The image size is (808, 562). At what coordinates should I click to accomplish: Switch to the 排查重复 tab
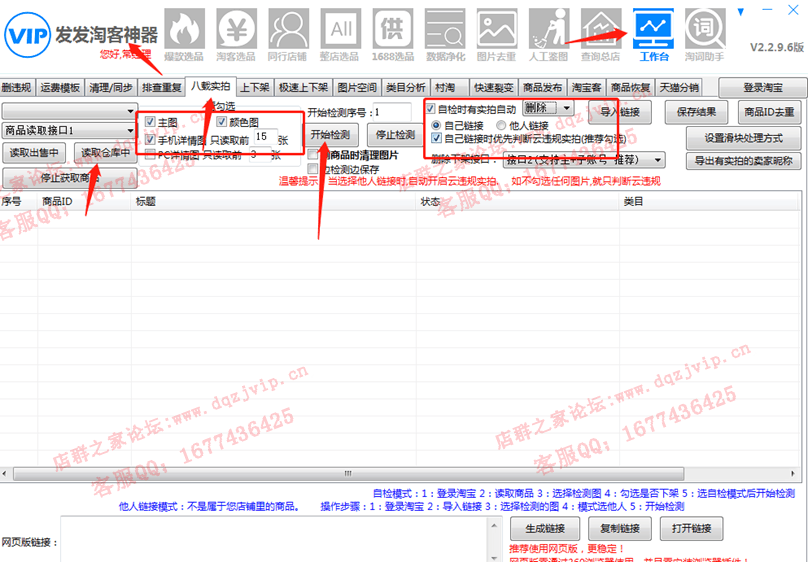tap(162, 88)
